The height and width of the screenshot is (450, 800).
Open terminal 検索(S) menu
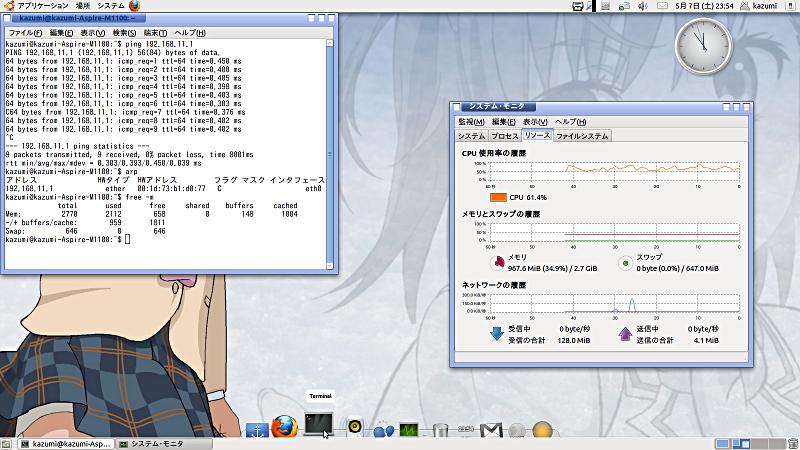click(x=124, y=33)
